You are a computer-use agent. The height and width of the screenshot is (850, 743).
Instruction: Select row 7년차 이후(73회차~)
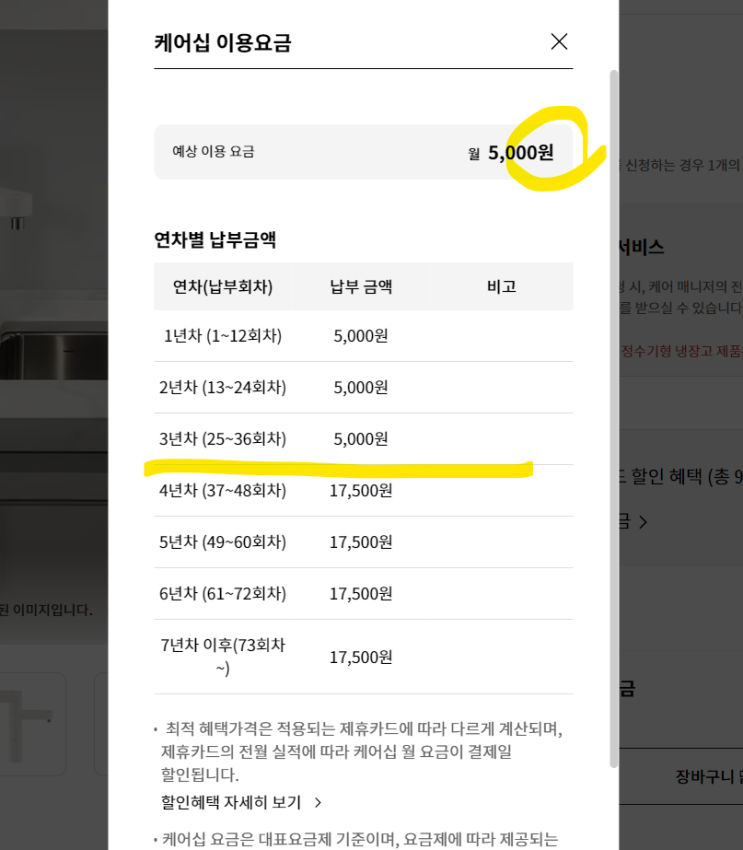click(x=363, y=656)
